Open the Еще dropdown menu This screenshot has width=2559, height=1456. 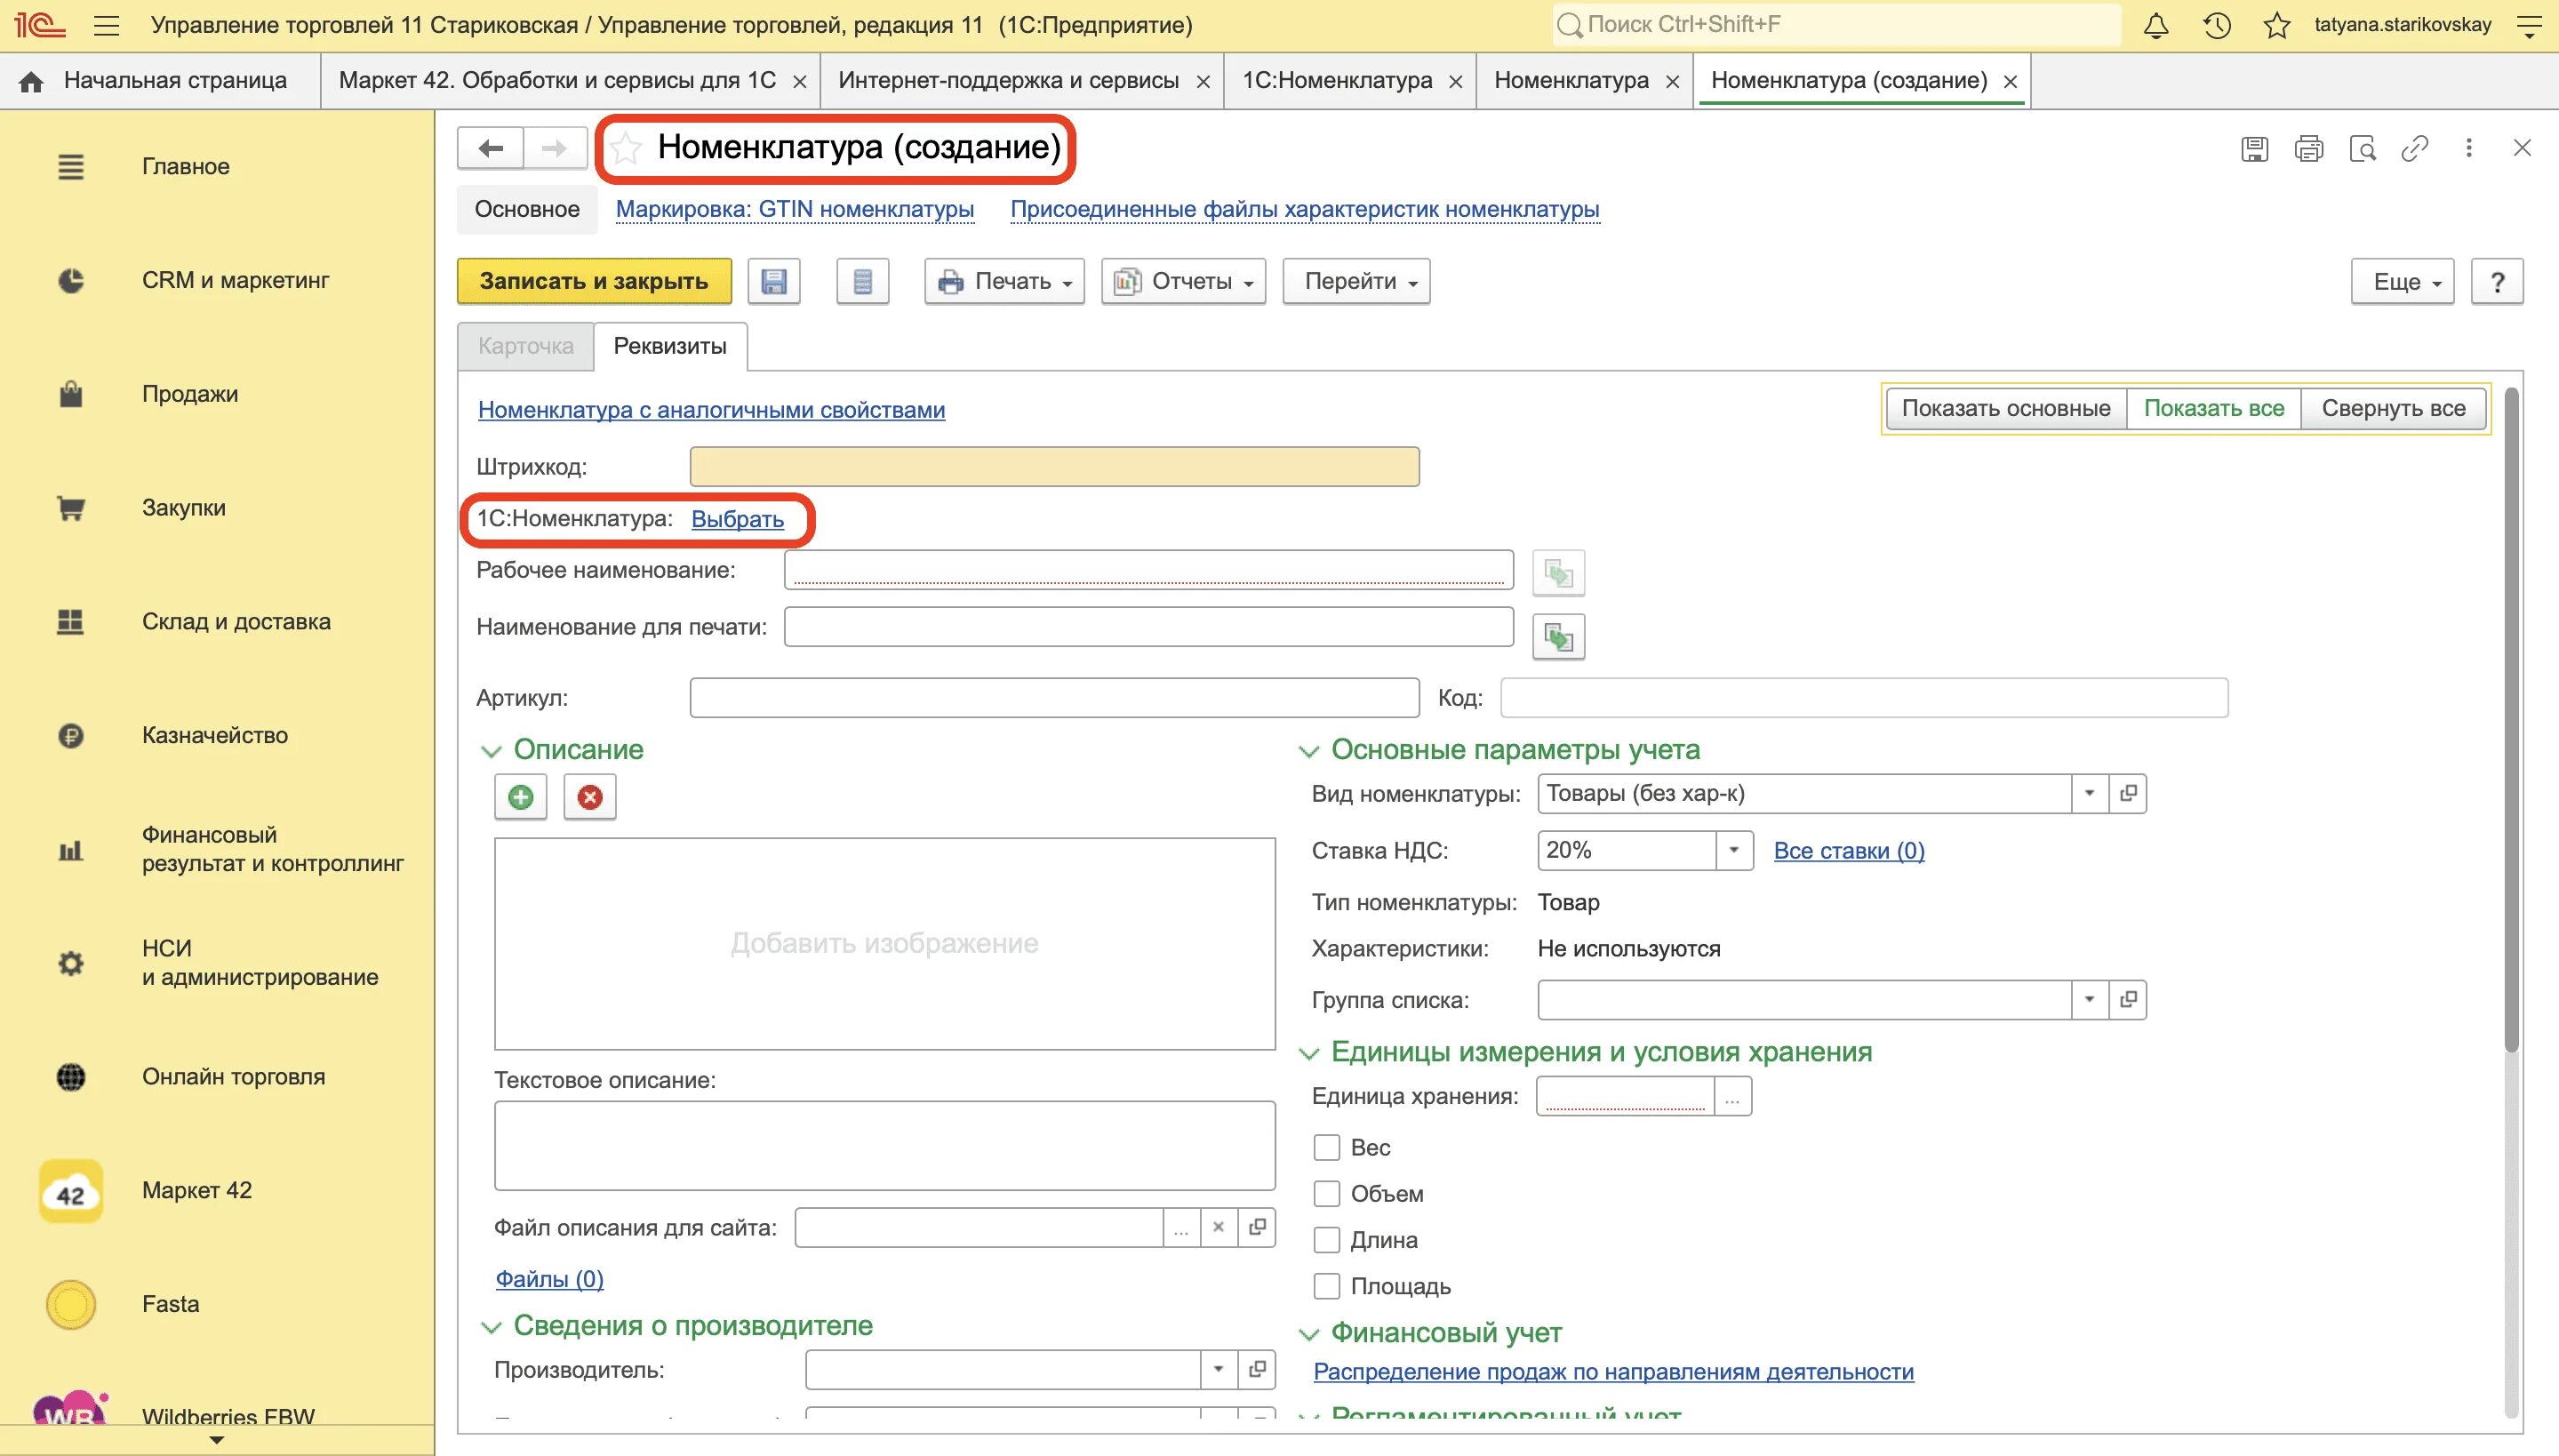[2402, 281]
